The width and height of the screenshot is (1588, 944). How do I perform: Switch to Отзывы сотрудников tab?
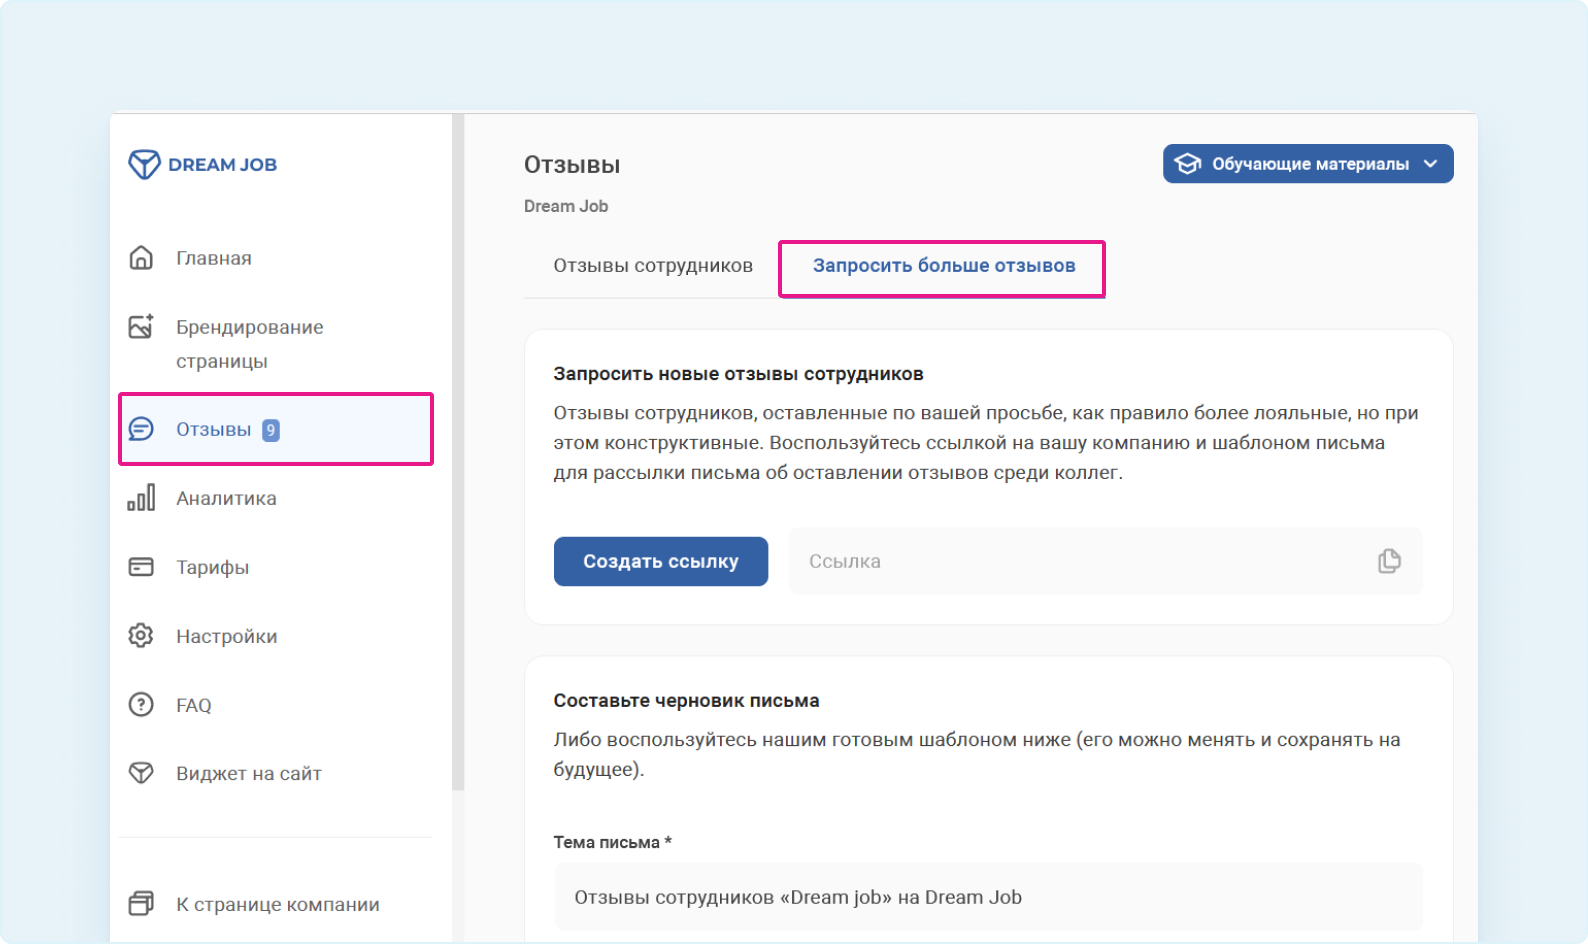[653, 266]
